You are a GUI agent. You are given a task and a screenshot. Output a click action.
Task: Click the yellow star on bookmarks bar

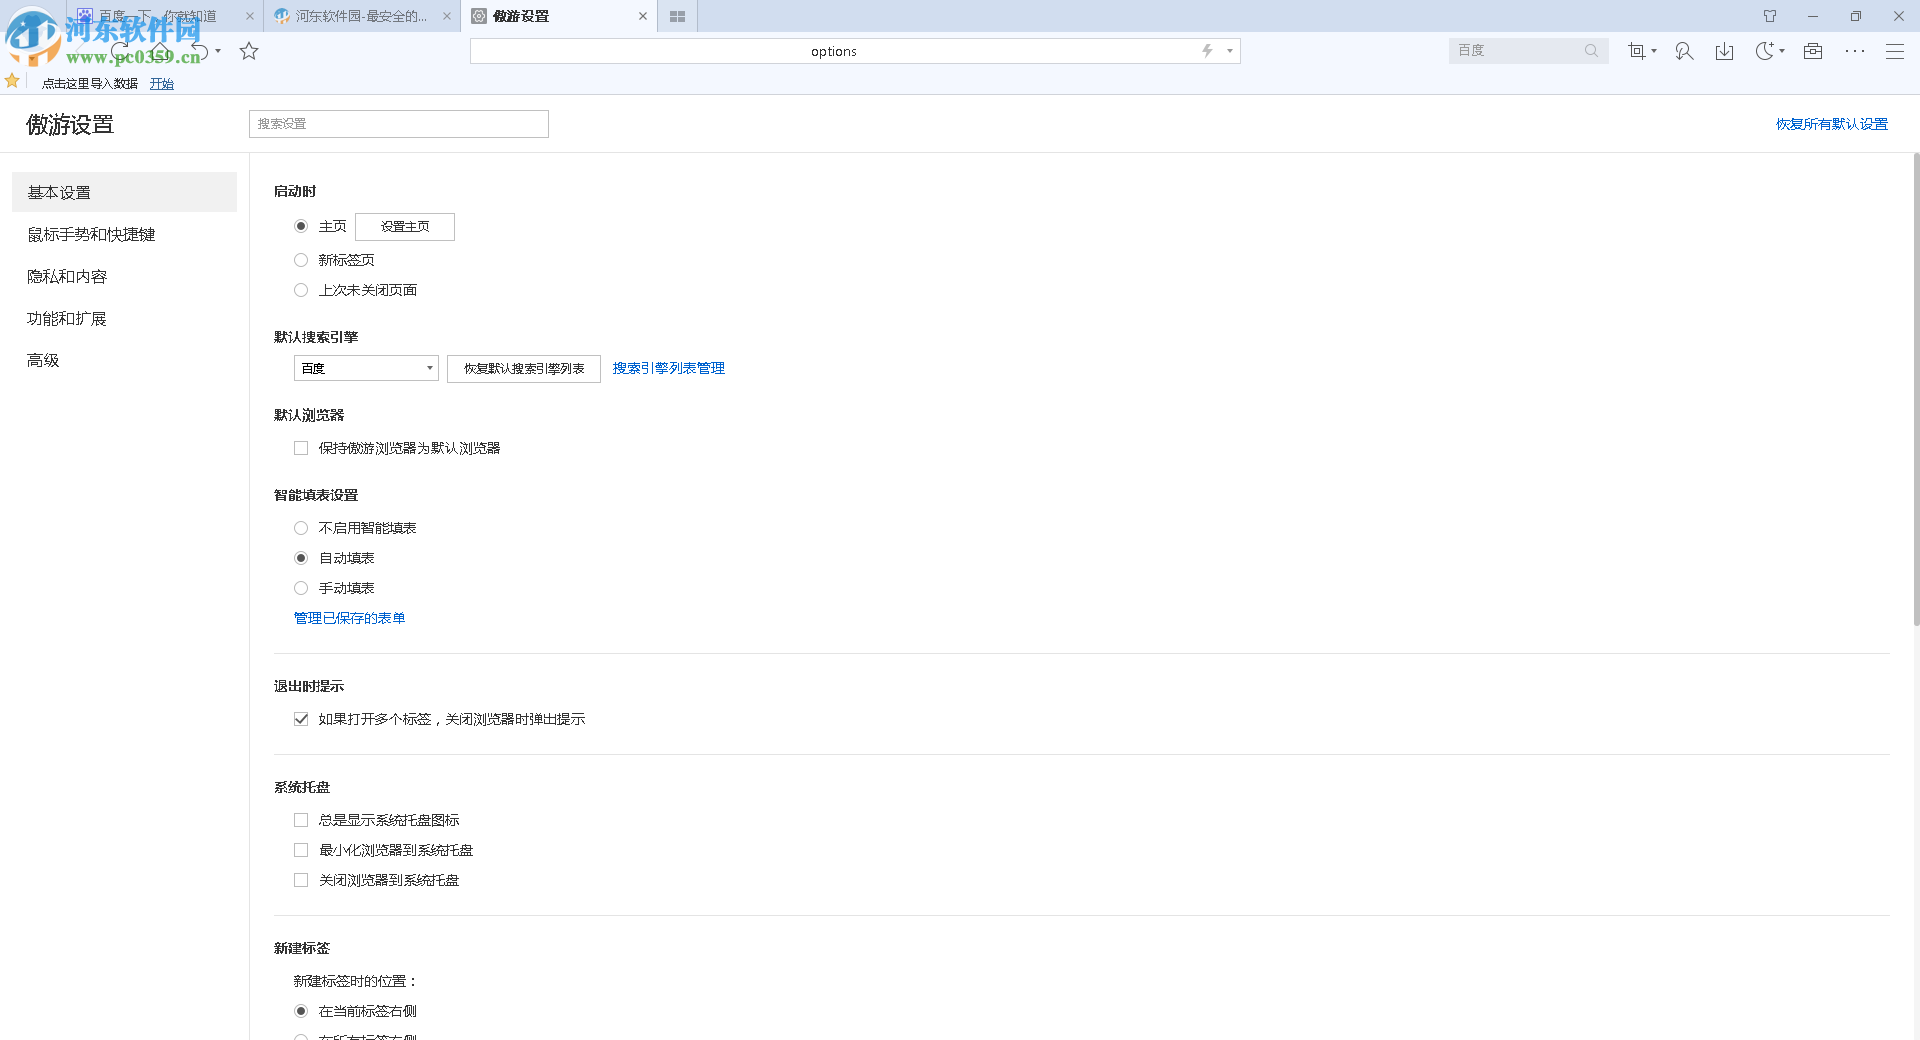12,81
